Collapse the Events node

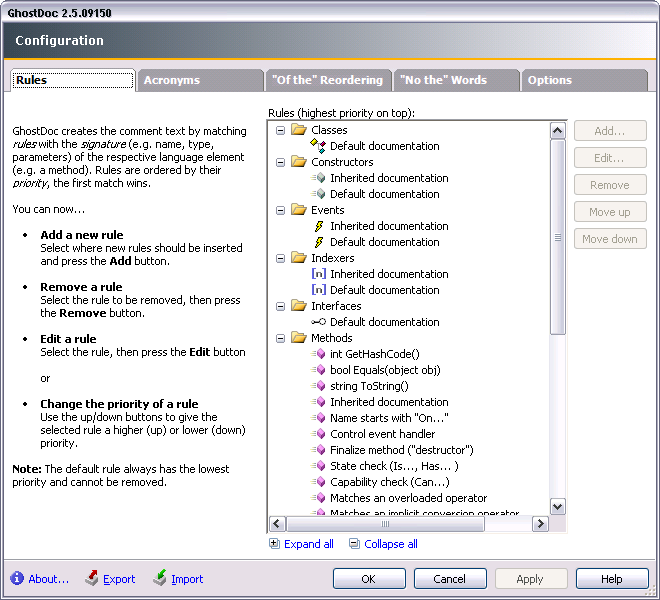coord(280,210)
